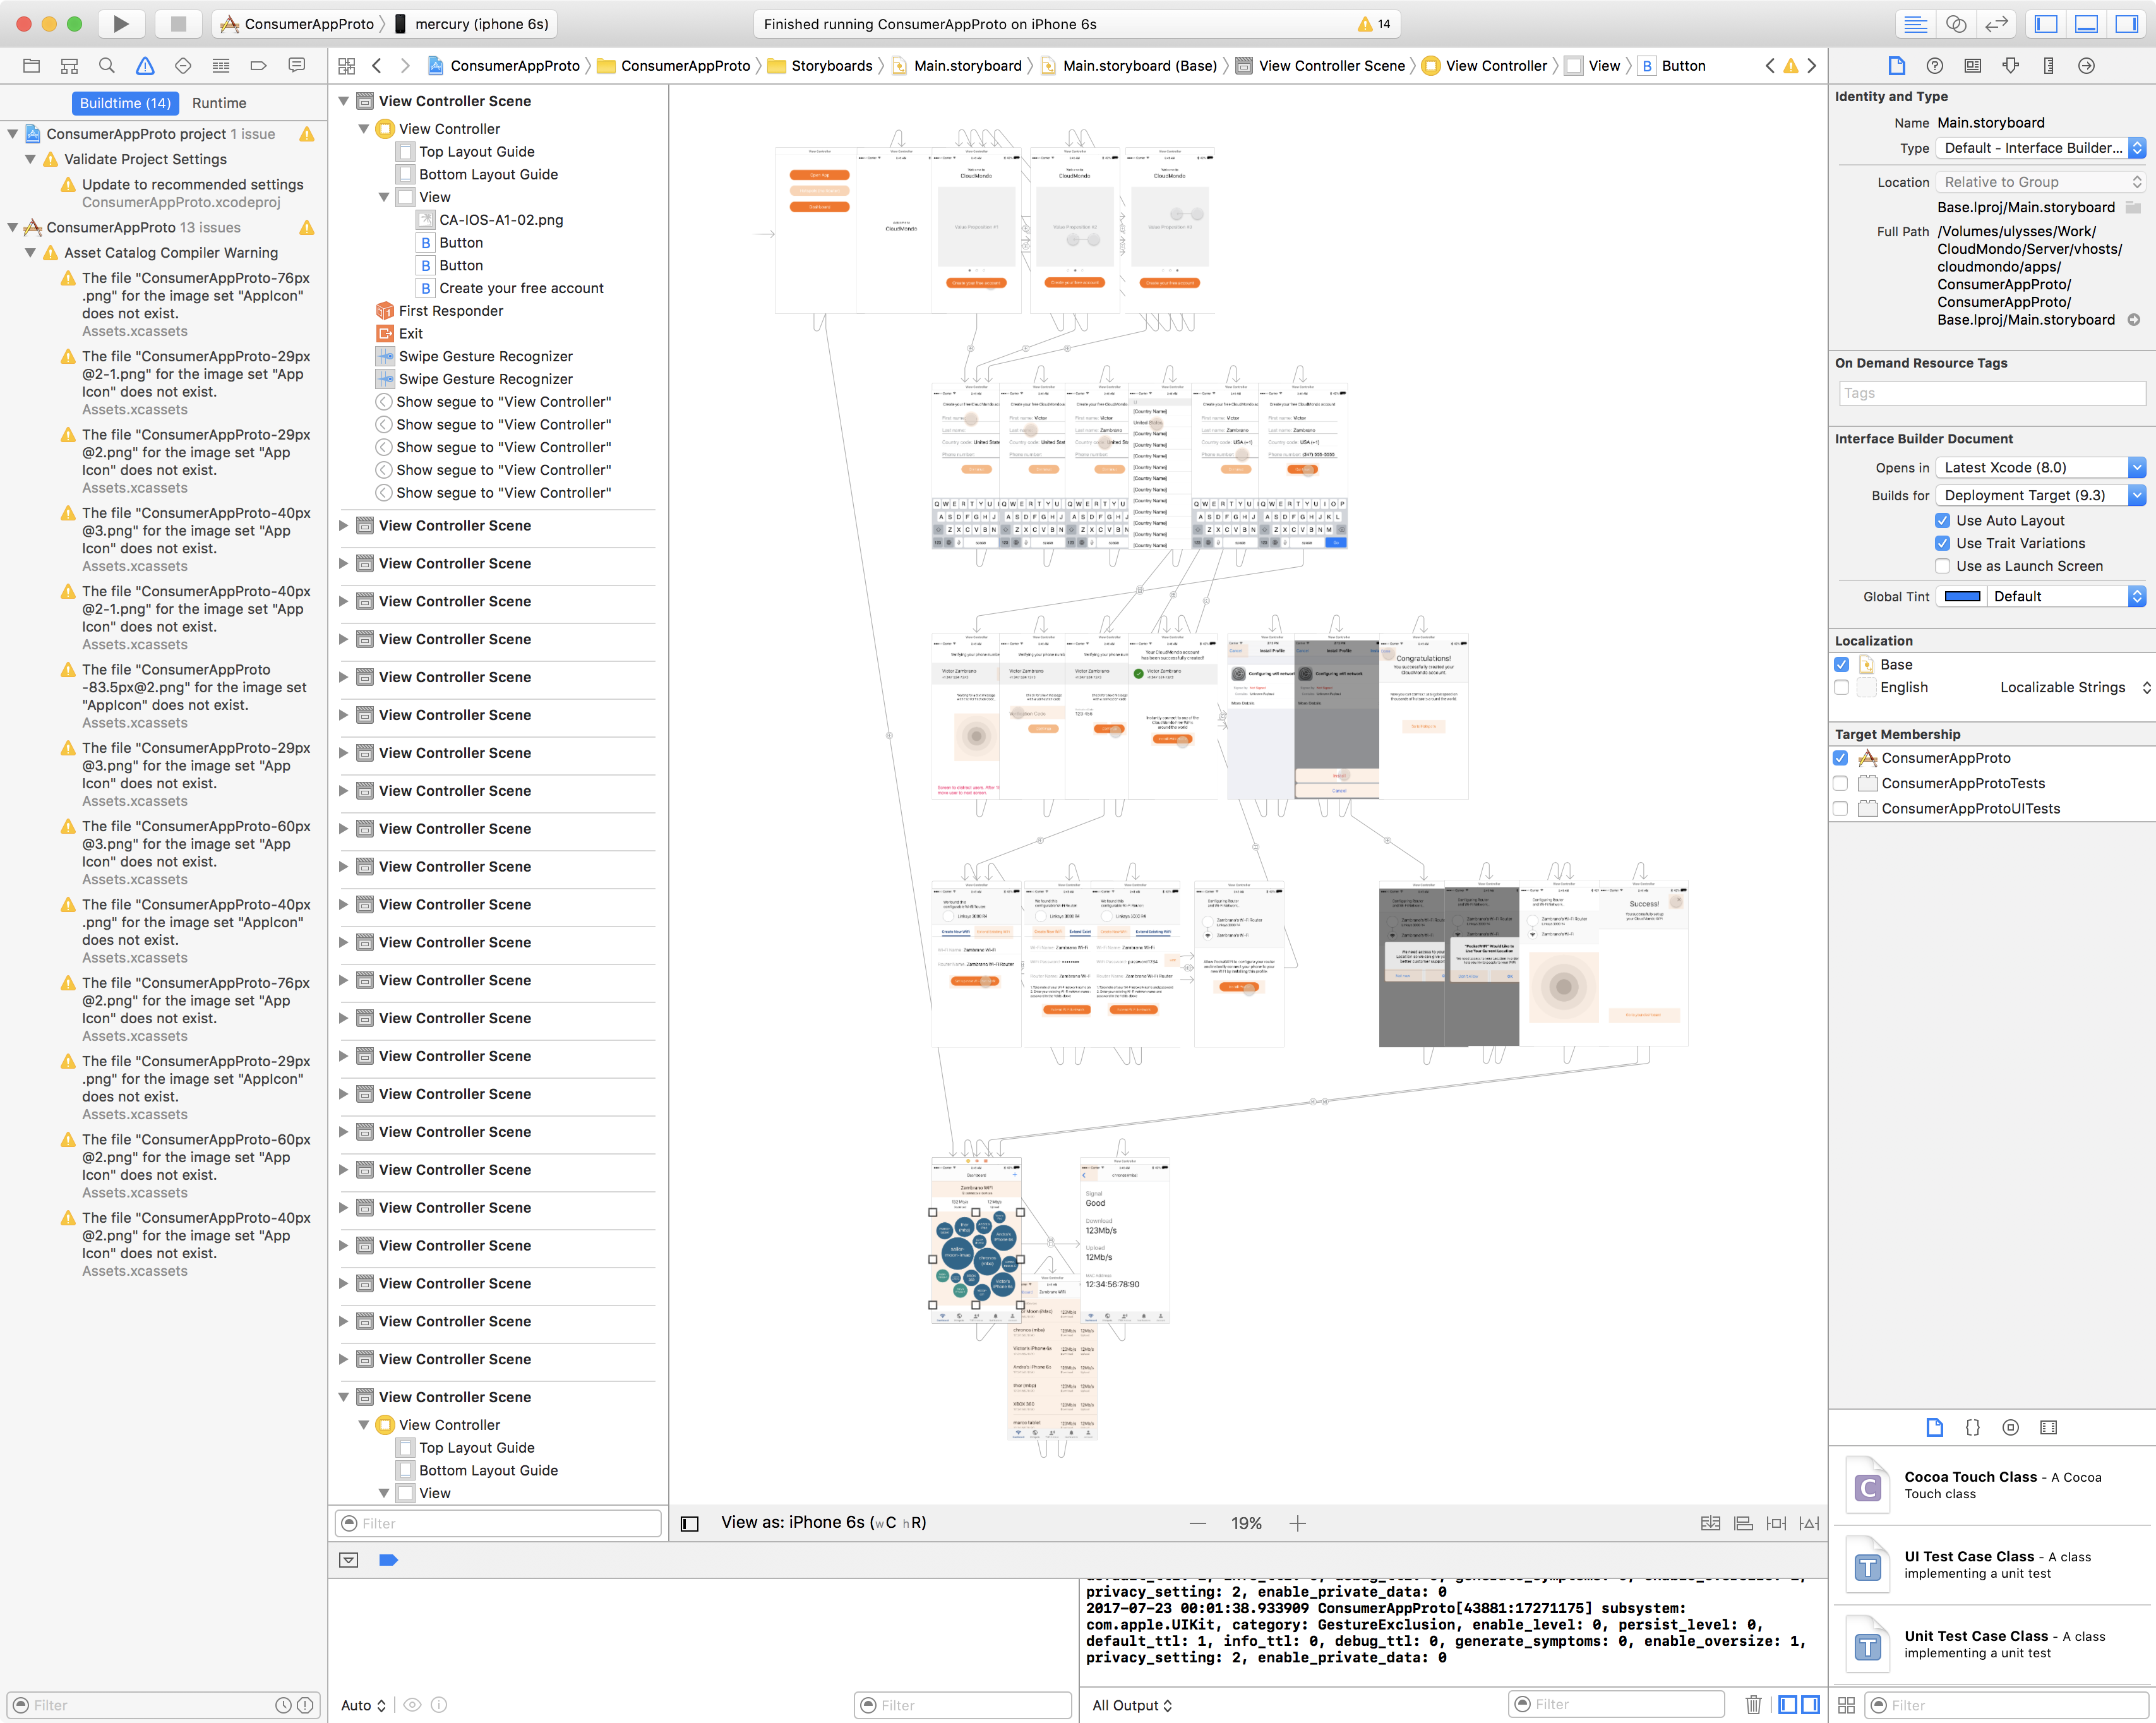Show the Identity inspector
2156x1723 pixels.
[x=1972, y=66]
